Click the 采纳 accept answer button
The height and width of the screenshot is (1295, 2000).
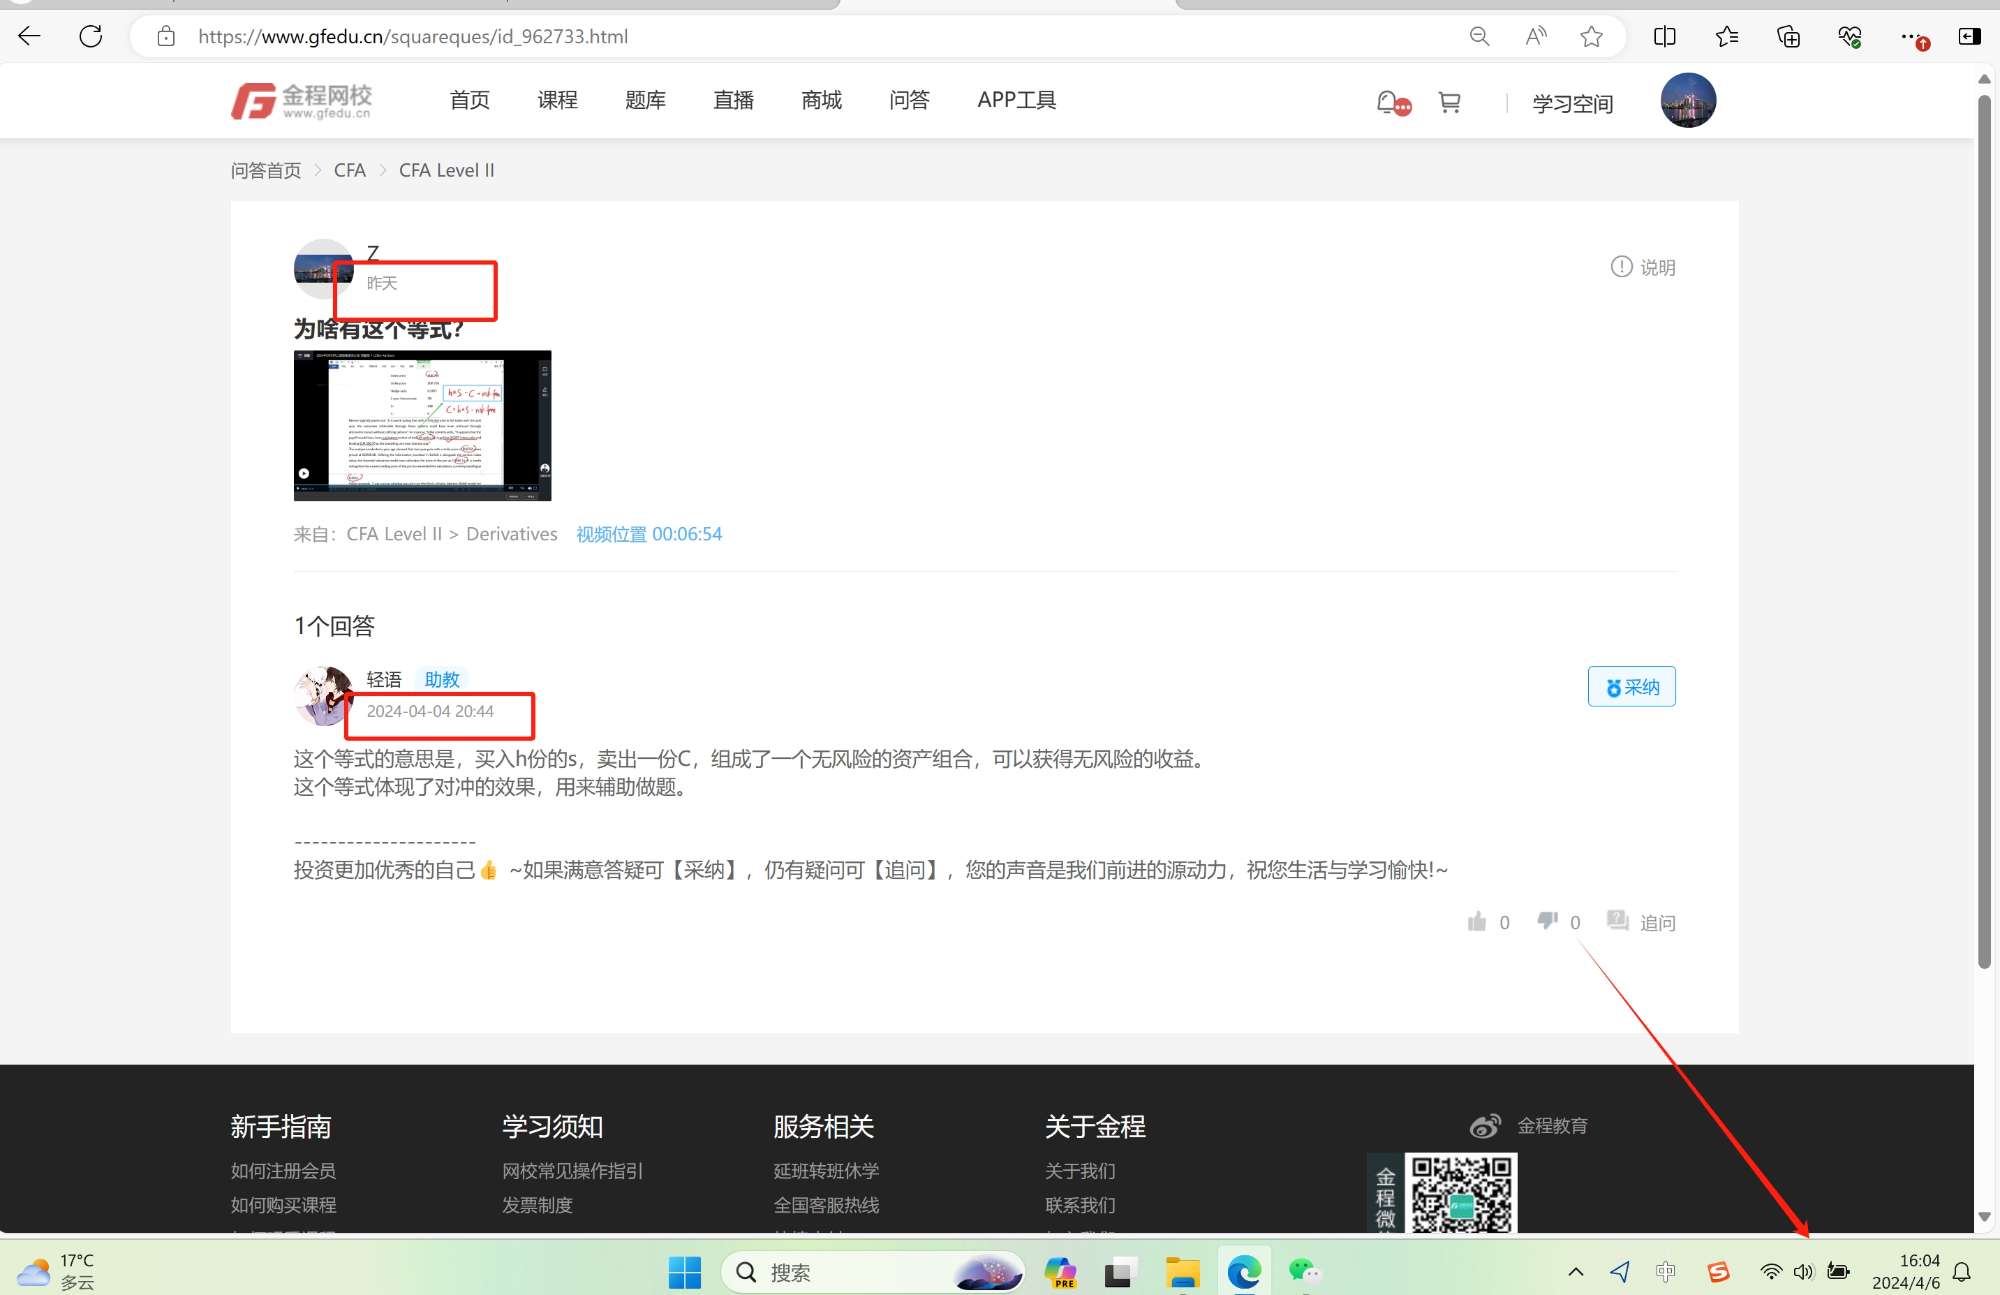[x=1631, y=687]
